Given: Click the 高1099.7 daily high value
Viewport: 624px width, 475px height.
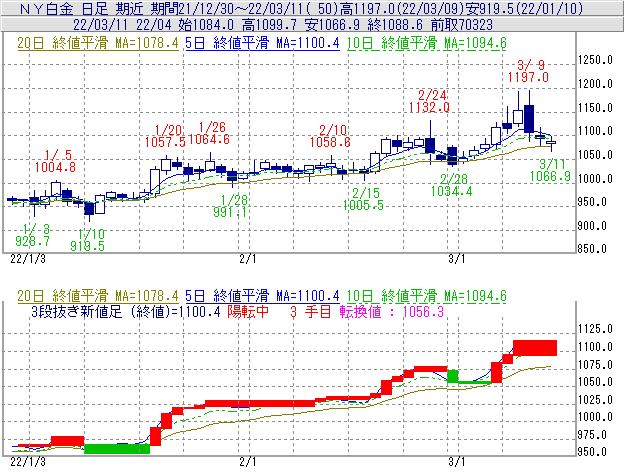Looking at the screenshot, I should (x=269, y=25).
